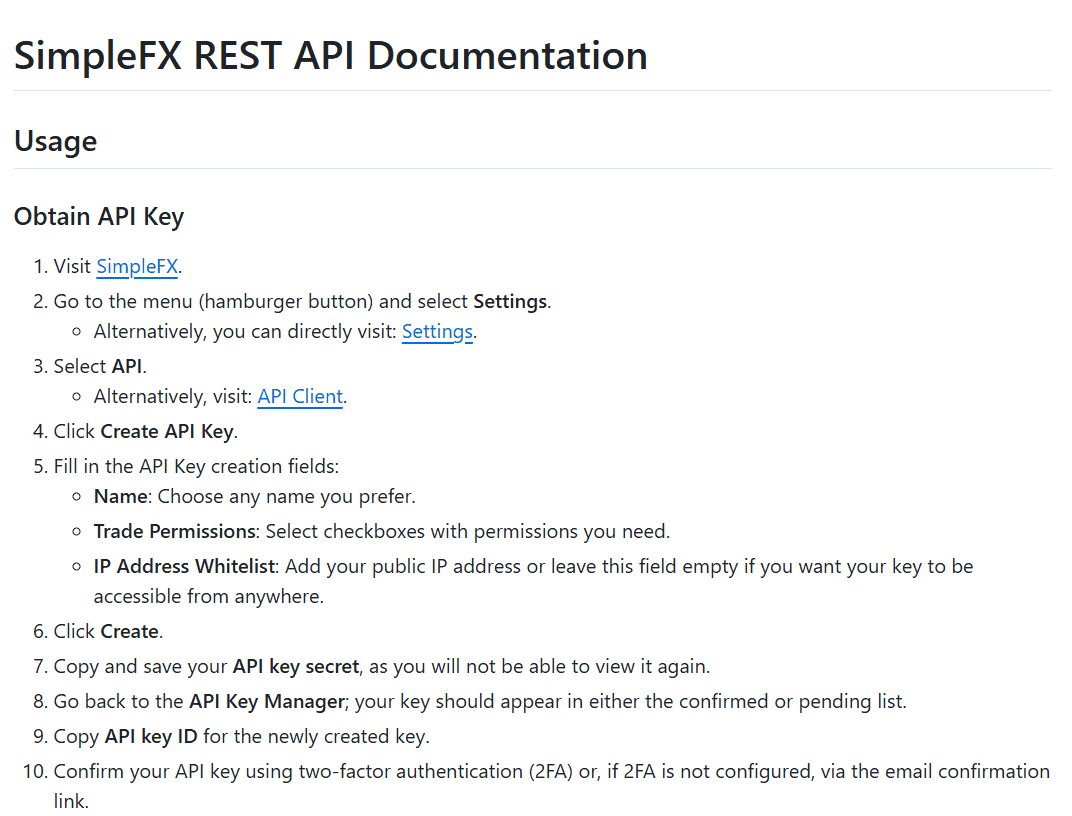Click the SimpleFX REST API Documentation title
This screenshot has width=1072, height=816.
click(x=330, y=55)
